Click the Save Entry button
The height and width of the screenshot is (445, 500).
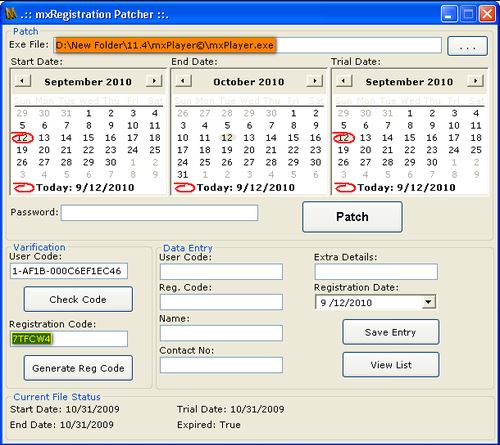(x=391, y=332)
